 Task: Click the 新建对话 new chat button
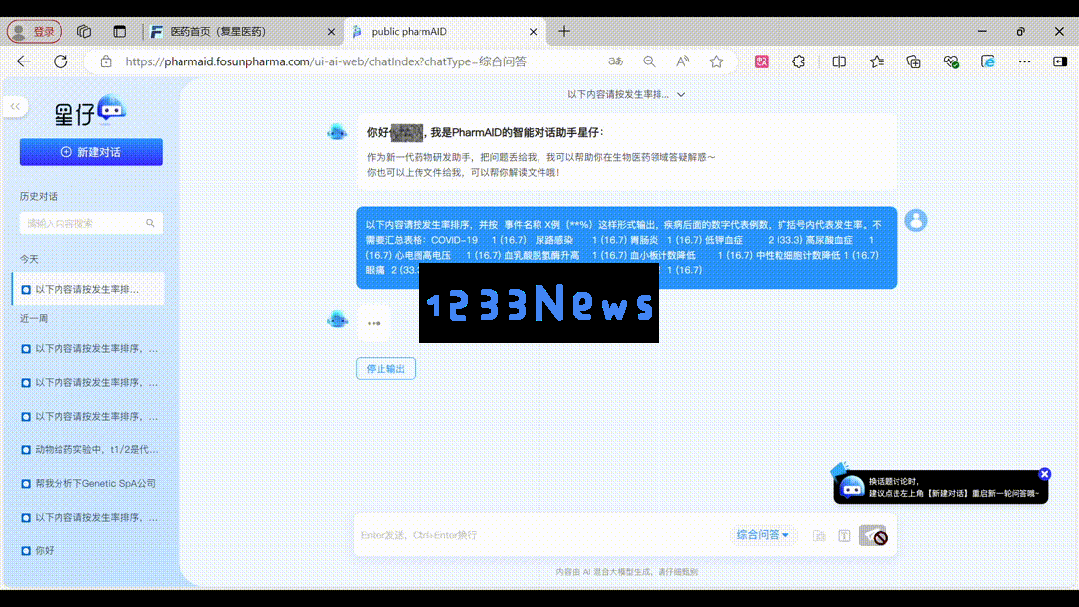pos(91,152)
